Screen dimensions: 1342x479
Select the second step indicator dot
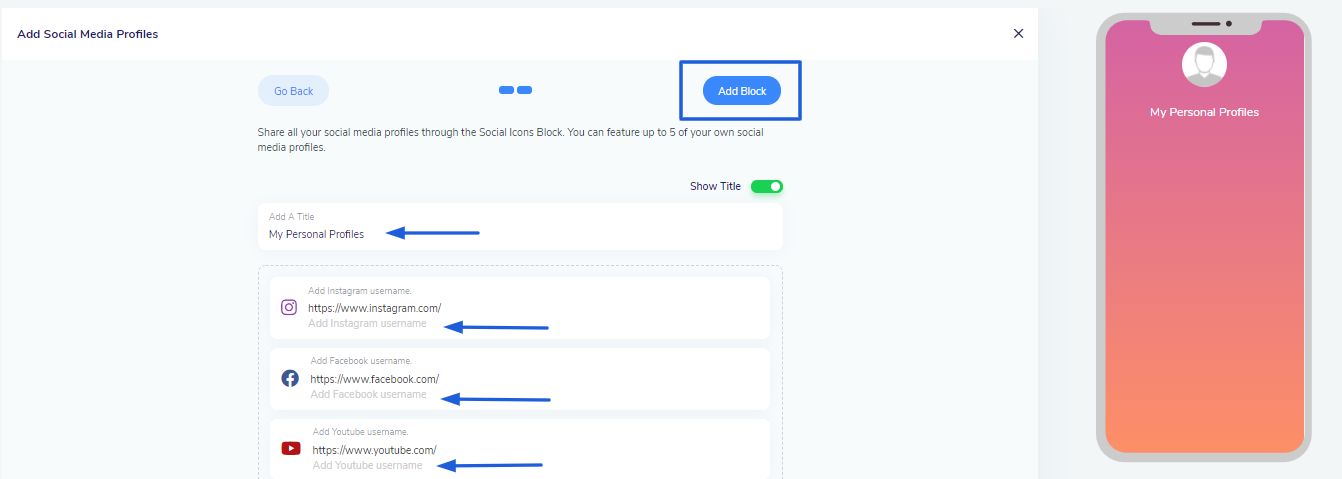pos(524,90)
